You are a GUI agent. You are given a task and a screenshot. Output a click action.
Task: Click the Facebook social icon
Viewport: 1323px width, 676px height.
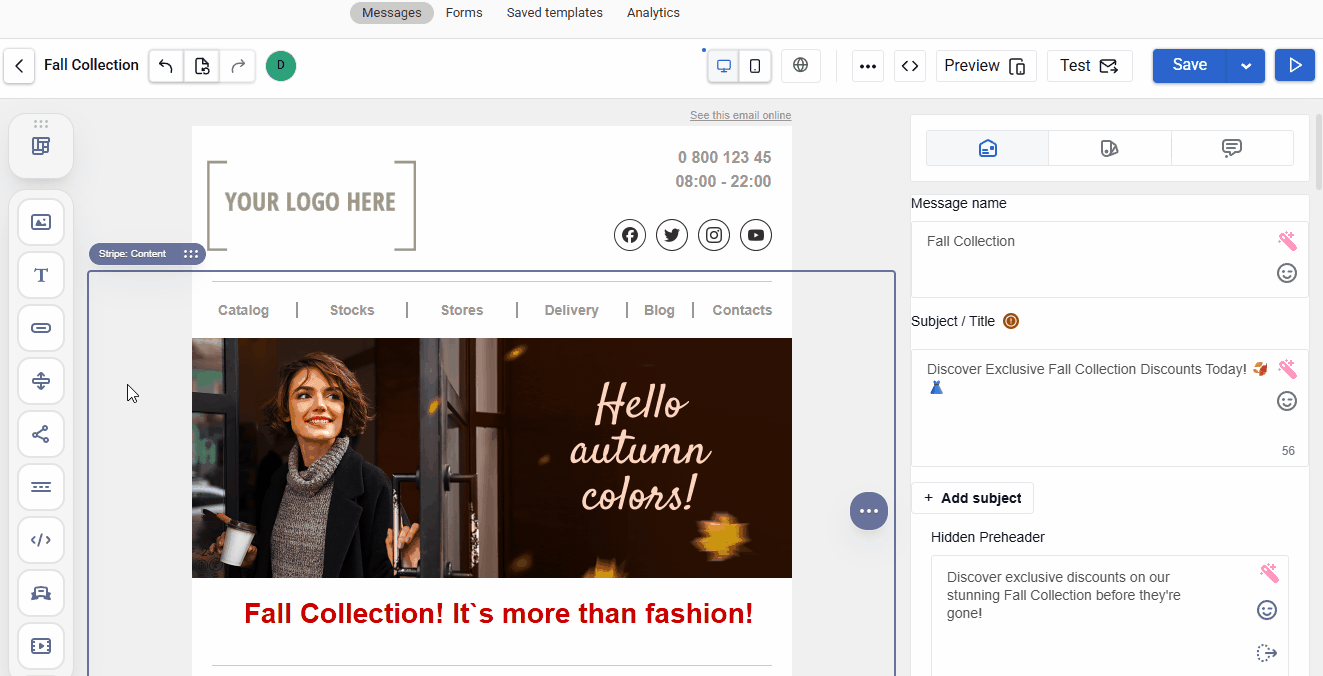point(630,235)
